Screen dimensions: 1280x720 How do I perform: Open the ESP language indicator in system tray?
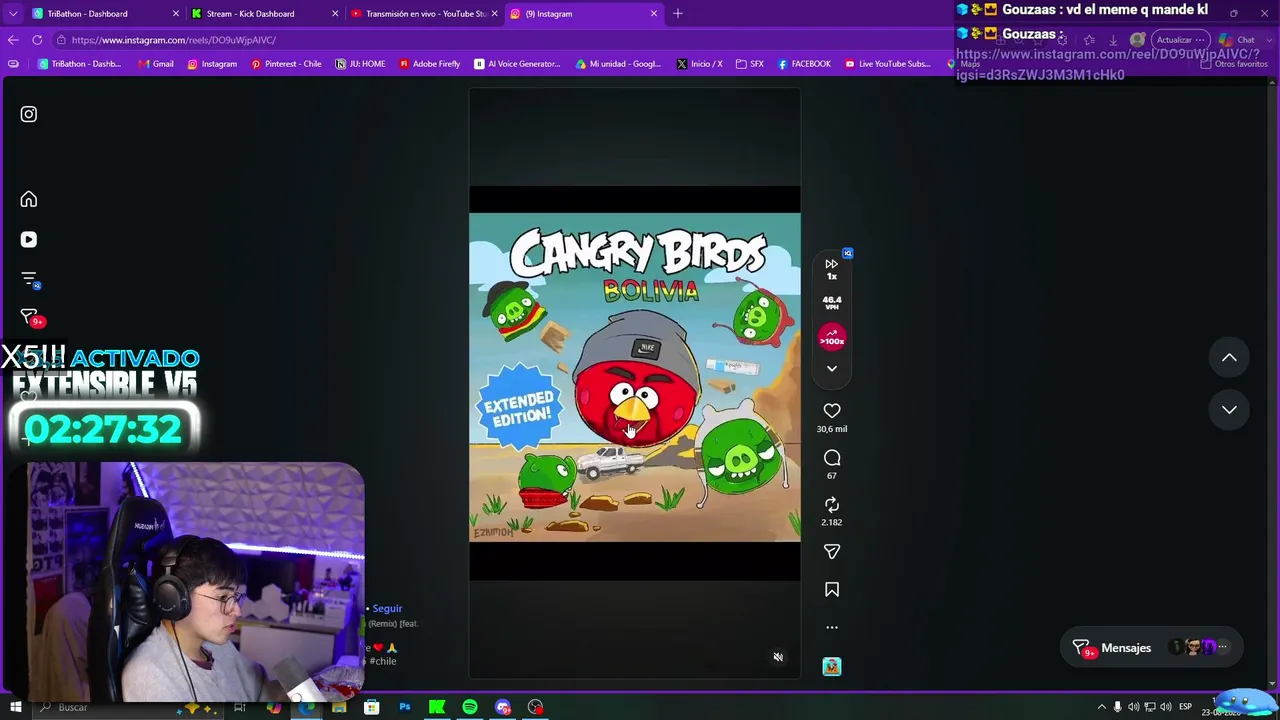[x=1185, y=707]
